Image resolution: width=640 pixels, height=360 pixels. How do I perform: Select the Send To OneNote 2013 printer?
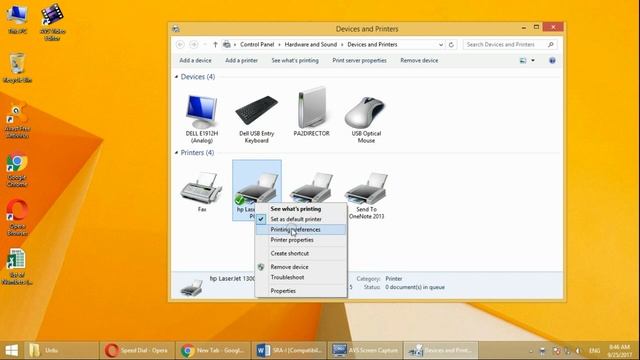pyautogui.click(x=366, y=195)
